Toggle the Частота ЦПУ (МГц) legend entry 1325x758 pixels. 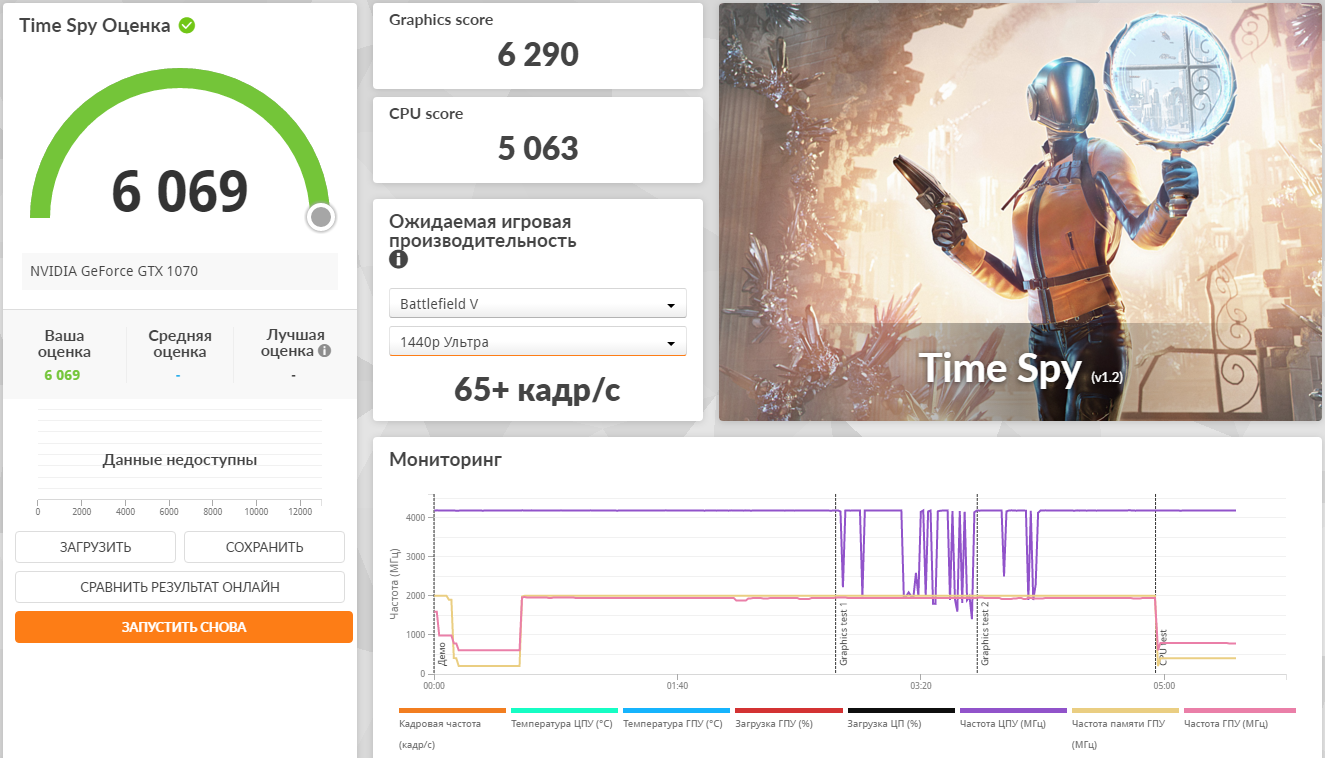1012,718
